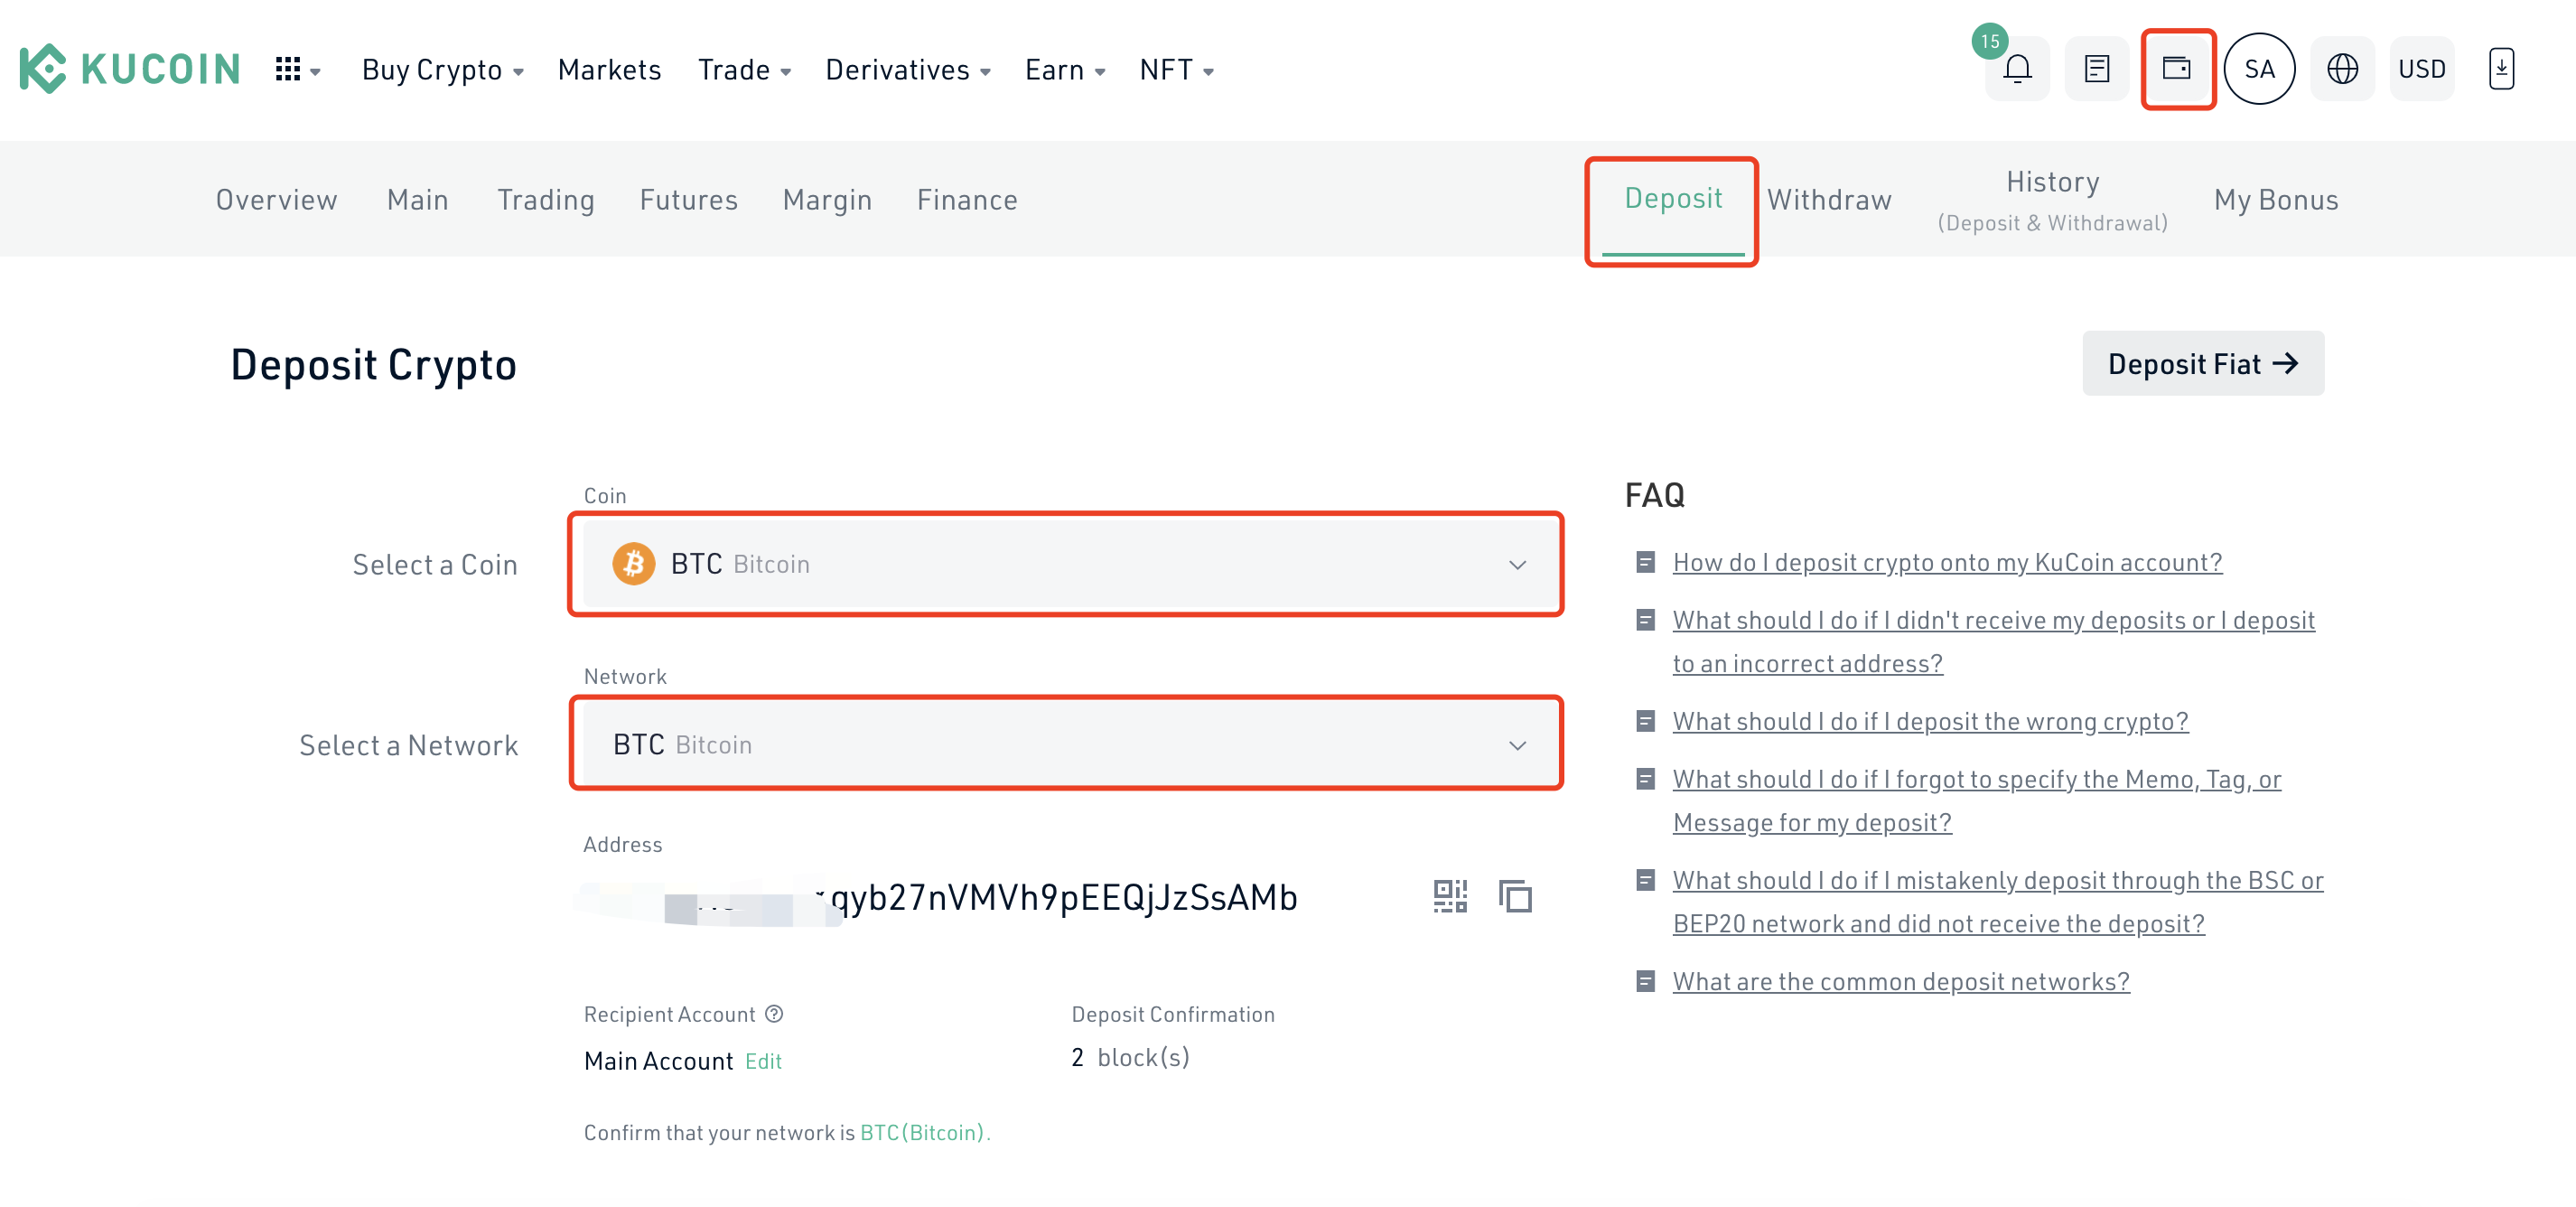Open the language globe icon

[x=2342, y=69]
